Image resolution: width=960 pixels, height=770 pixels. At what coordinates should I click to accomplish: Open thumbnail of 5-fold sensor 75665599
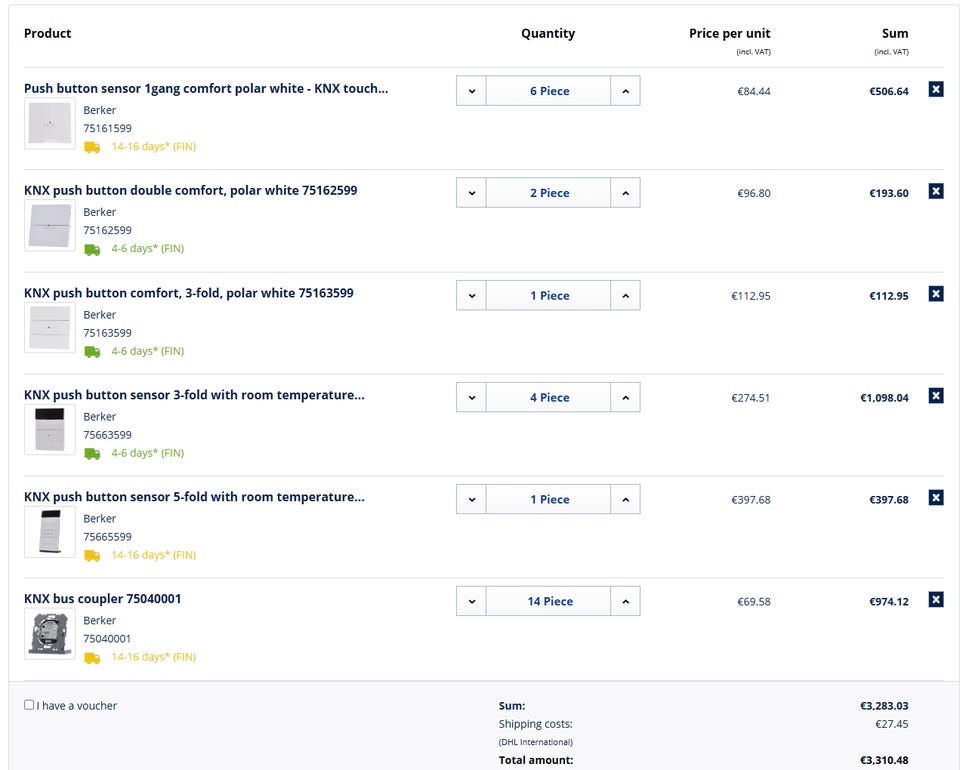click(49, 530)
